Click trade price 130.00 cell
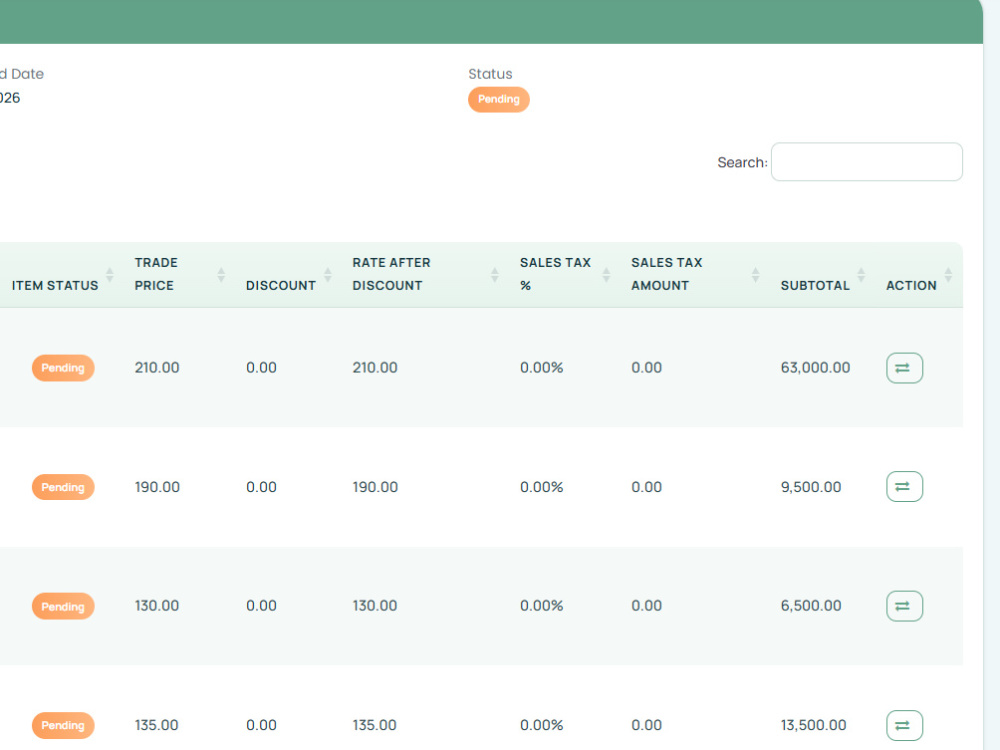 (x=157, y=606)
